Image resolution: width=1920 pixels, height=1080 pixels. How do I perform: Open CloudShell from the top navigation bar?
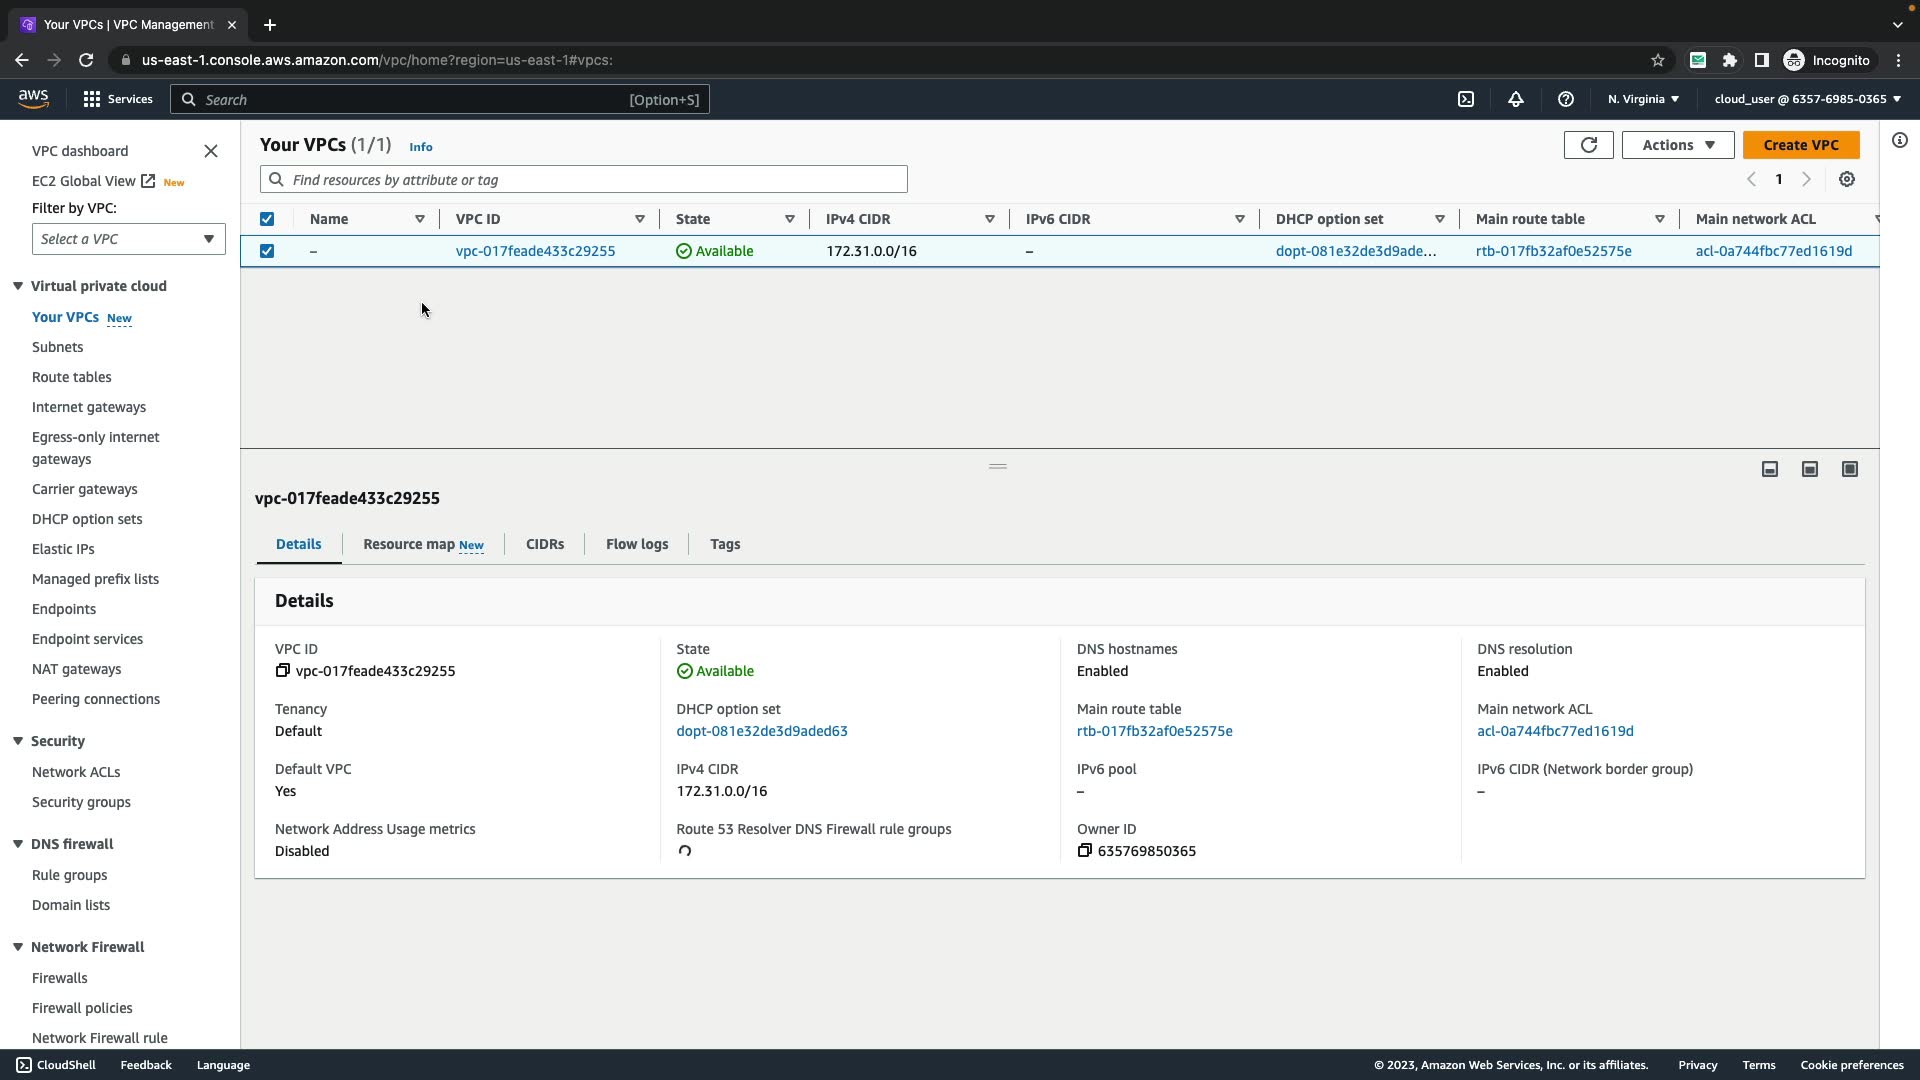click(x=1465, y=99)
